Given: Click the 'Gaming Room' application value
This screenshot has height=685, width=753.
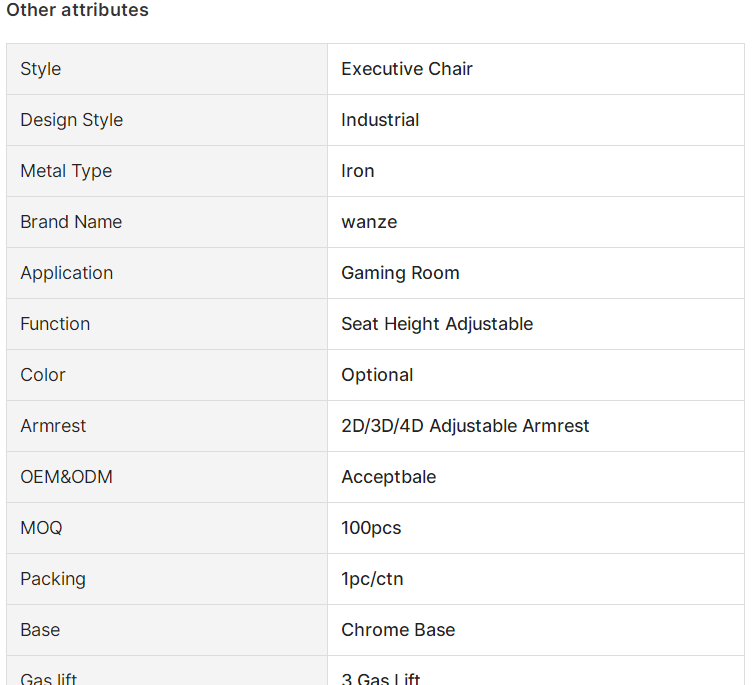Looking at the screenshot, I should tap(400, 273).
